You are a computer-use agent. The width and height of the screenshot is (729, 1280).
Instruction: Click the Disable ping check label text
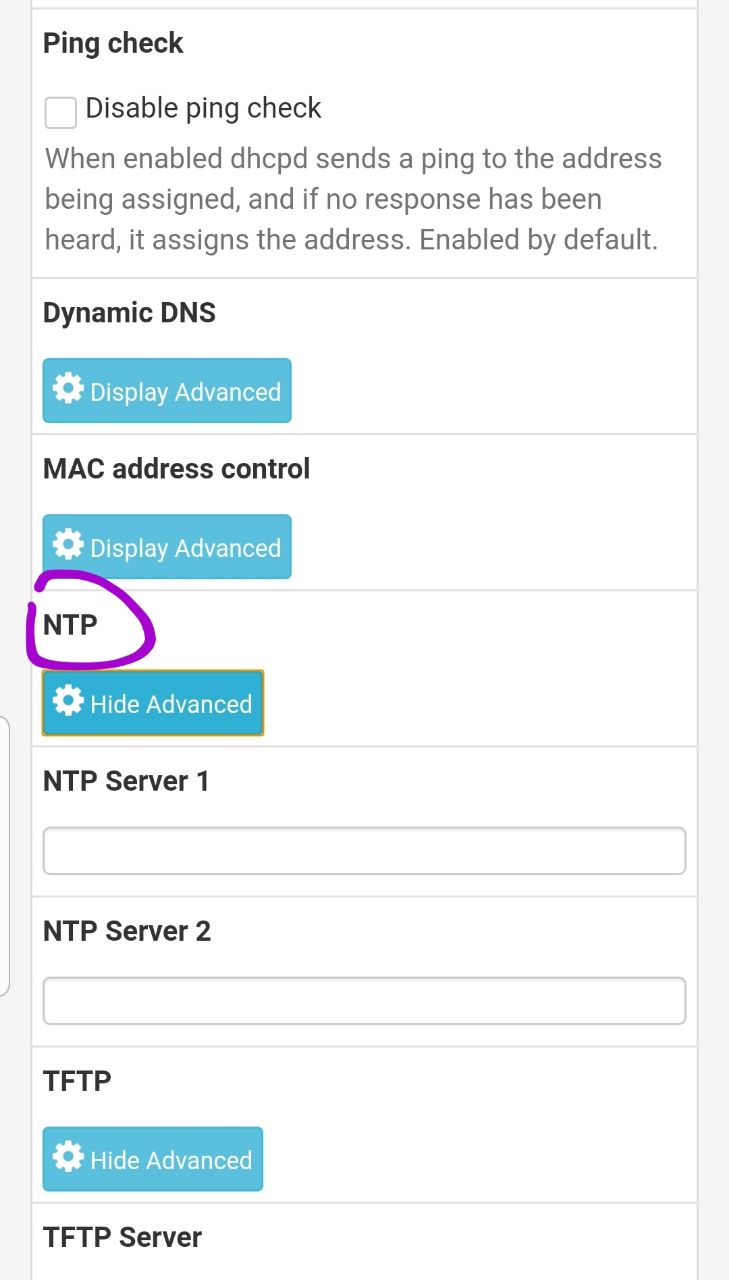[x=203, y=108]
